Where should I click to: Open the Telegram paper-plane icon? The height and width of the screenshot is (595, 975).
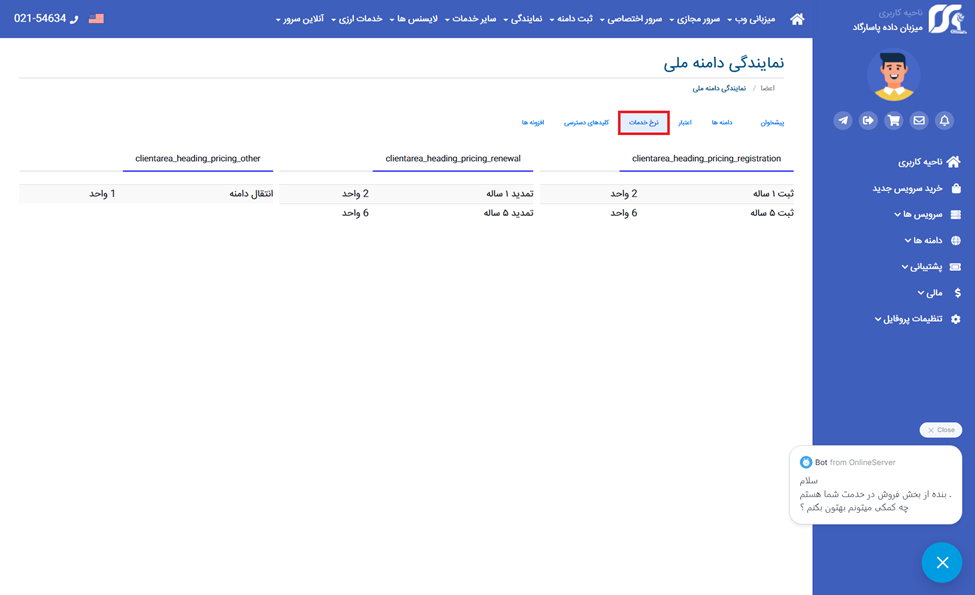click(843, 120)
